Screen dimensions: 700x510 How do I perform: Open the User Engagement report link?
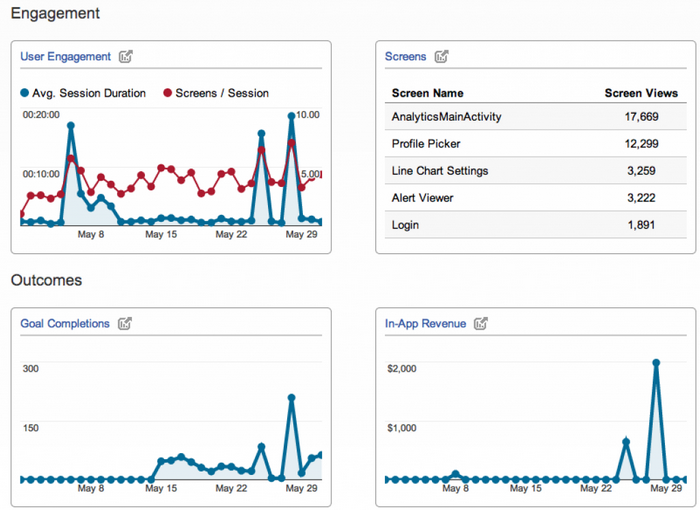(65, 57)
